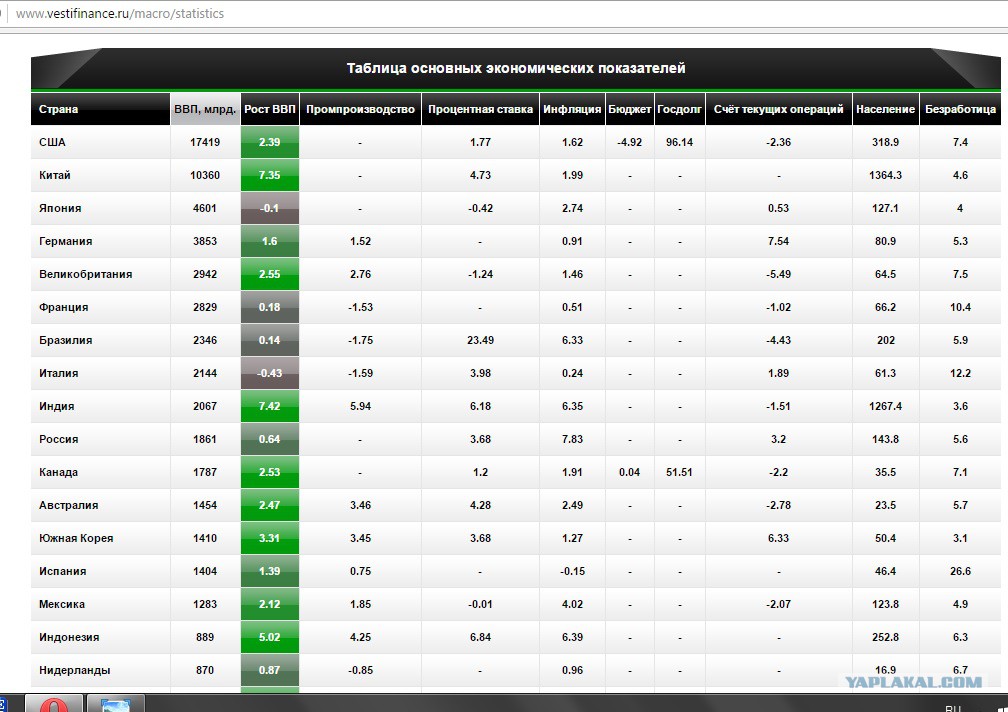Click the Opera icon in the taskbar
1008x712 pixels.
[54, 704]
